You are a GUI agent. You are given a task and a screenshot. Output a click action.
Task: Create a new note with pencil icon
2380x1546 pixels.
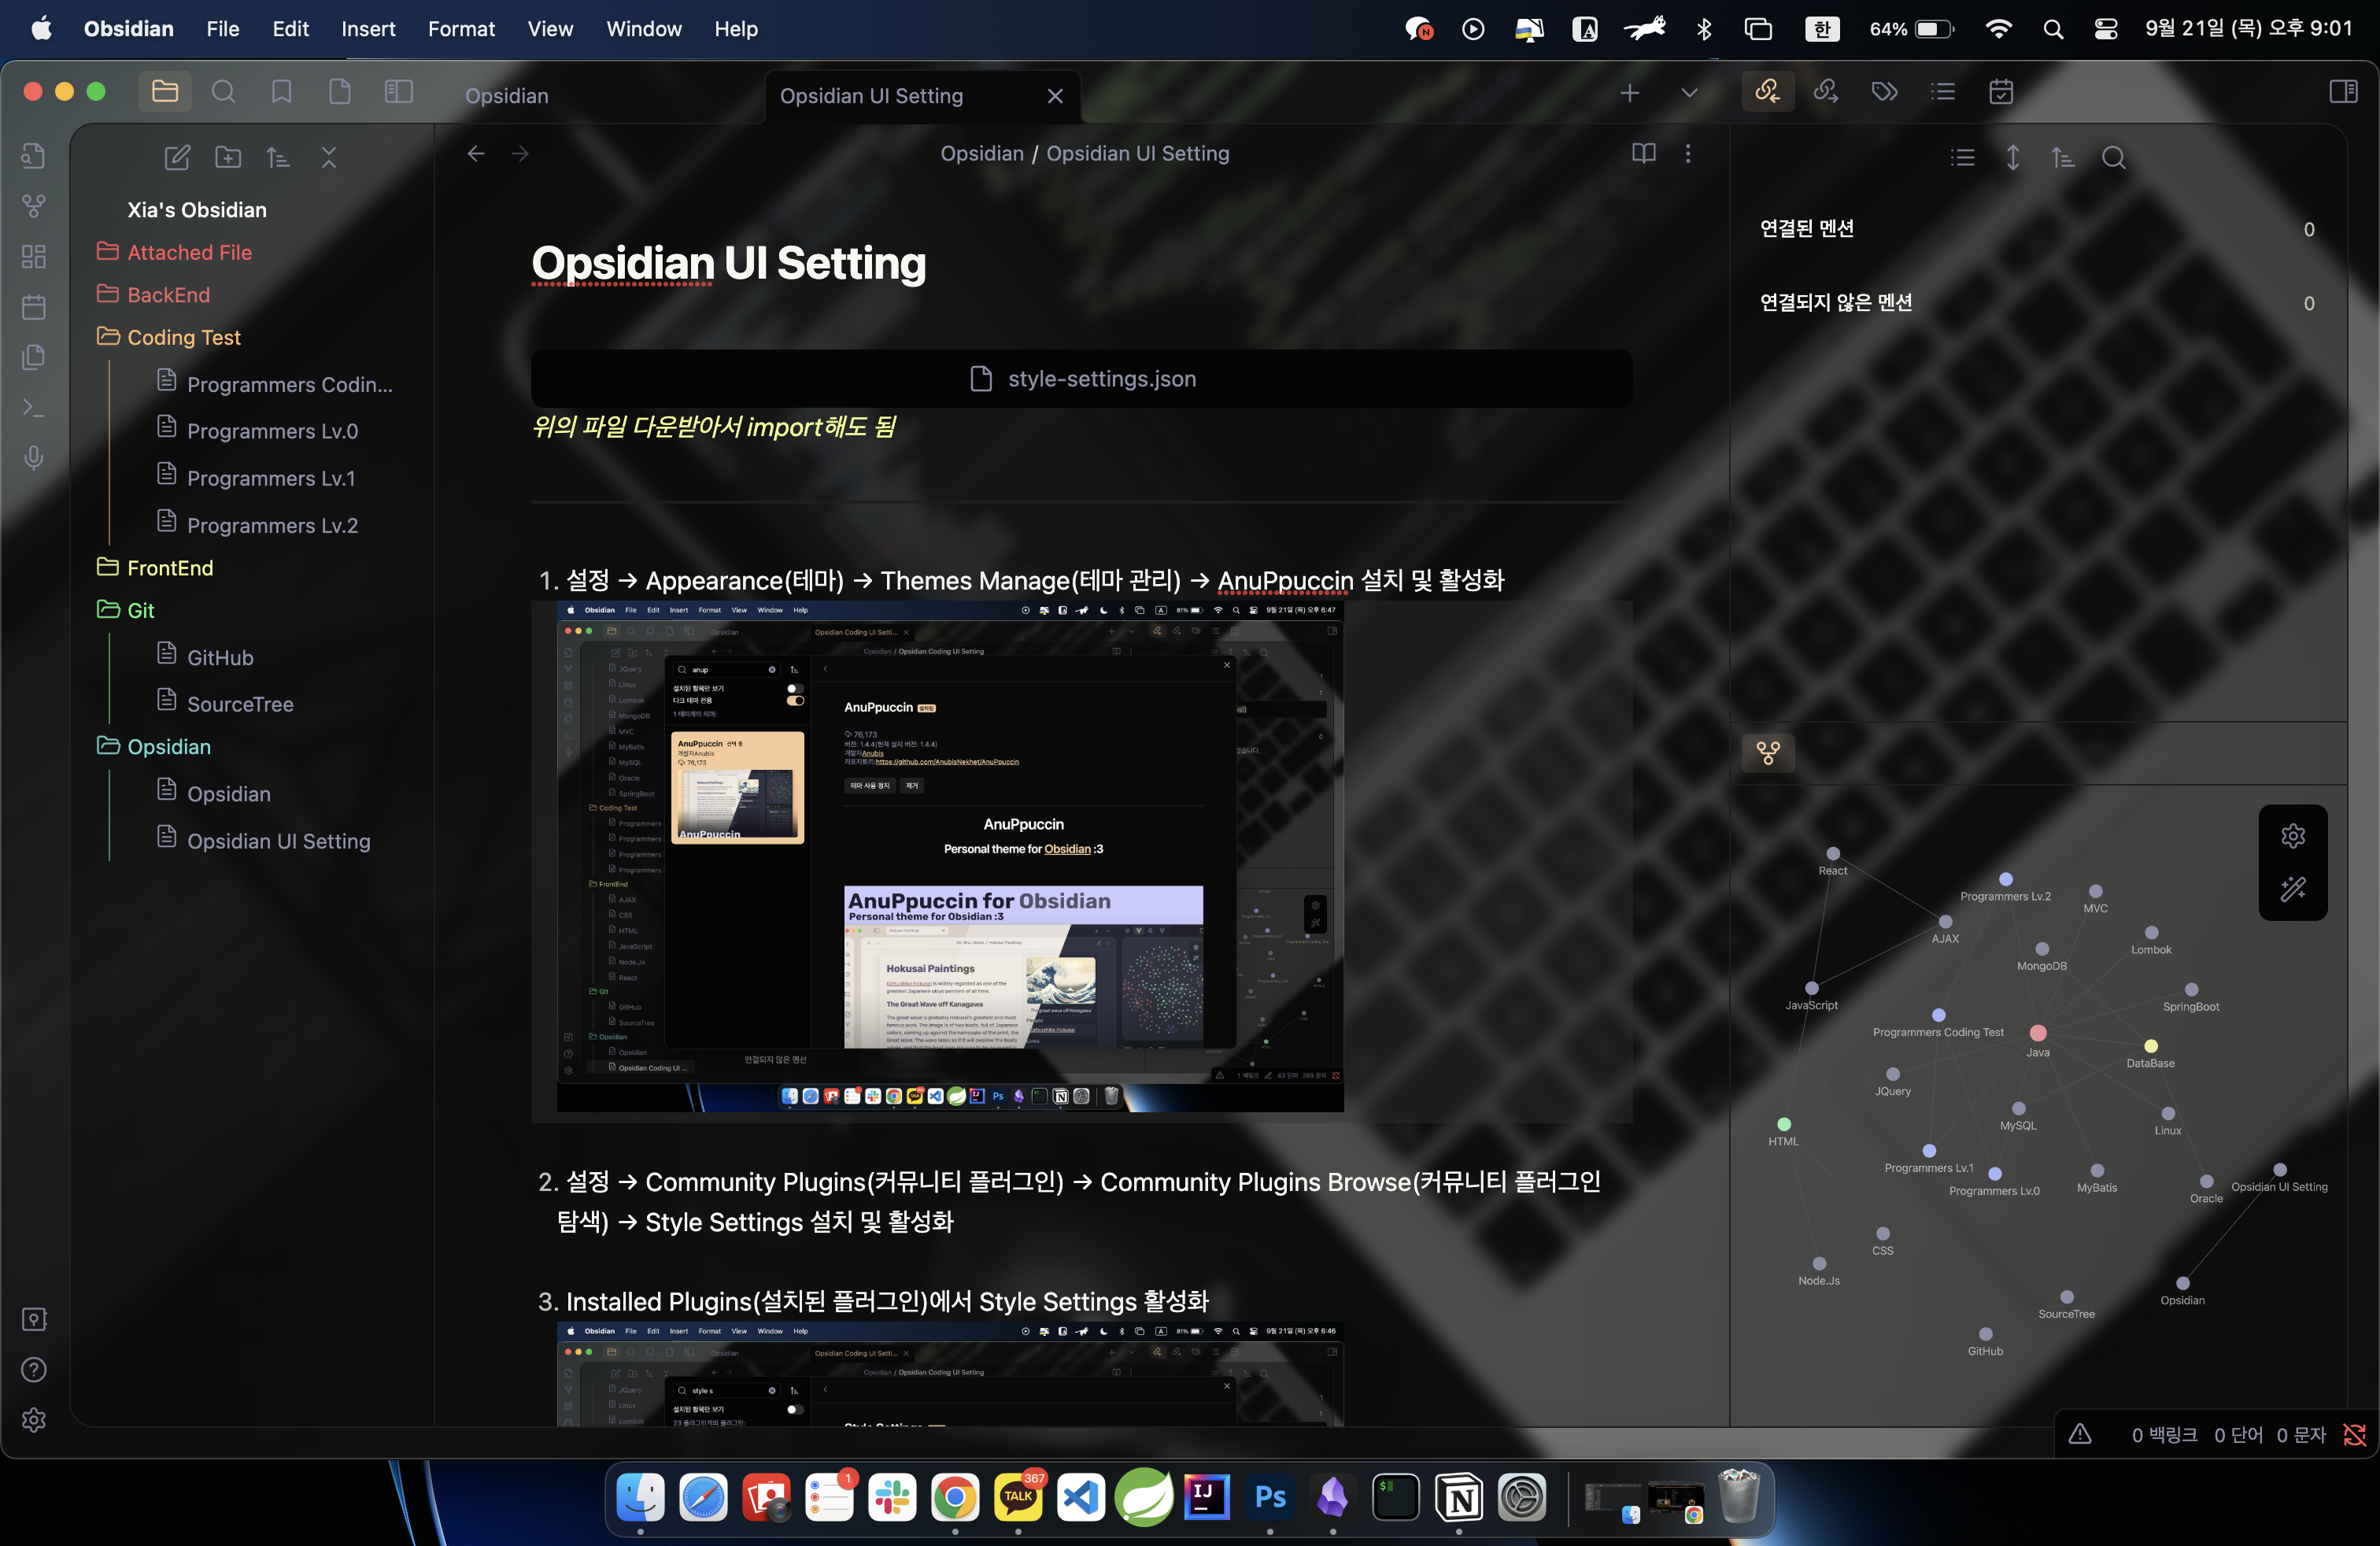[177, 157]
